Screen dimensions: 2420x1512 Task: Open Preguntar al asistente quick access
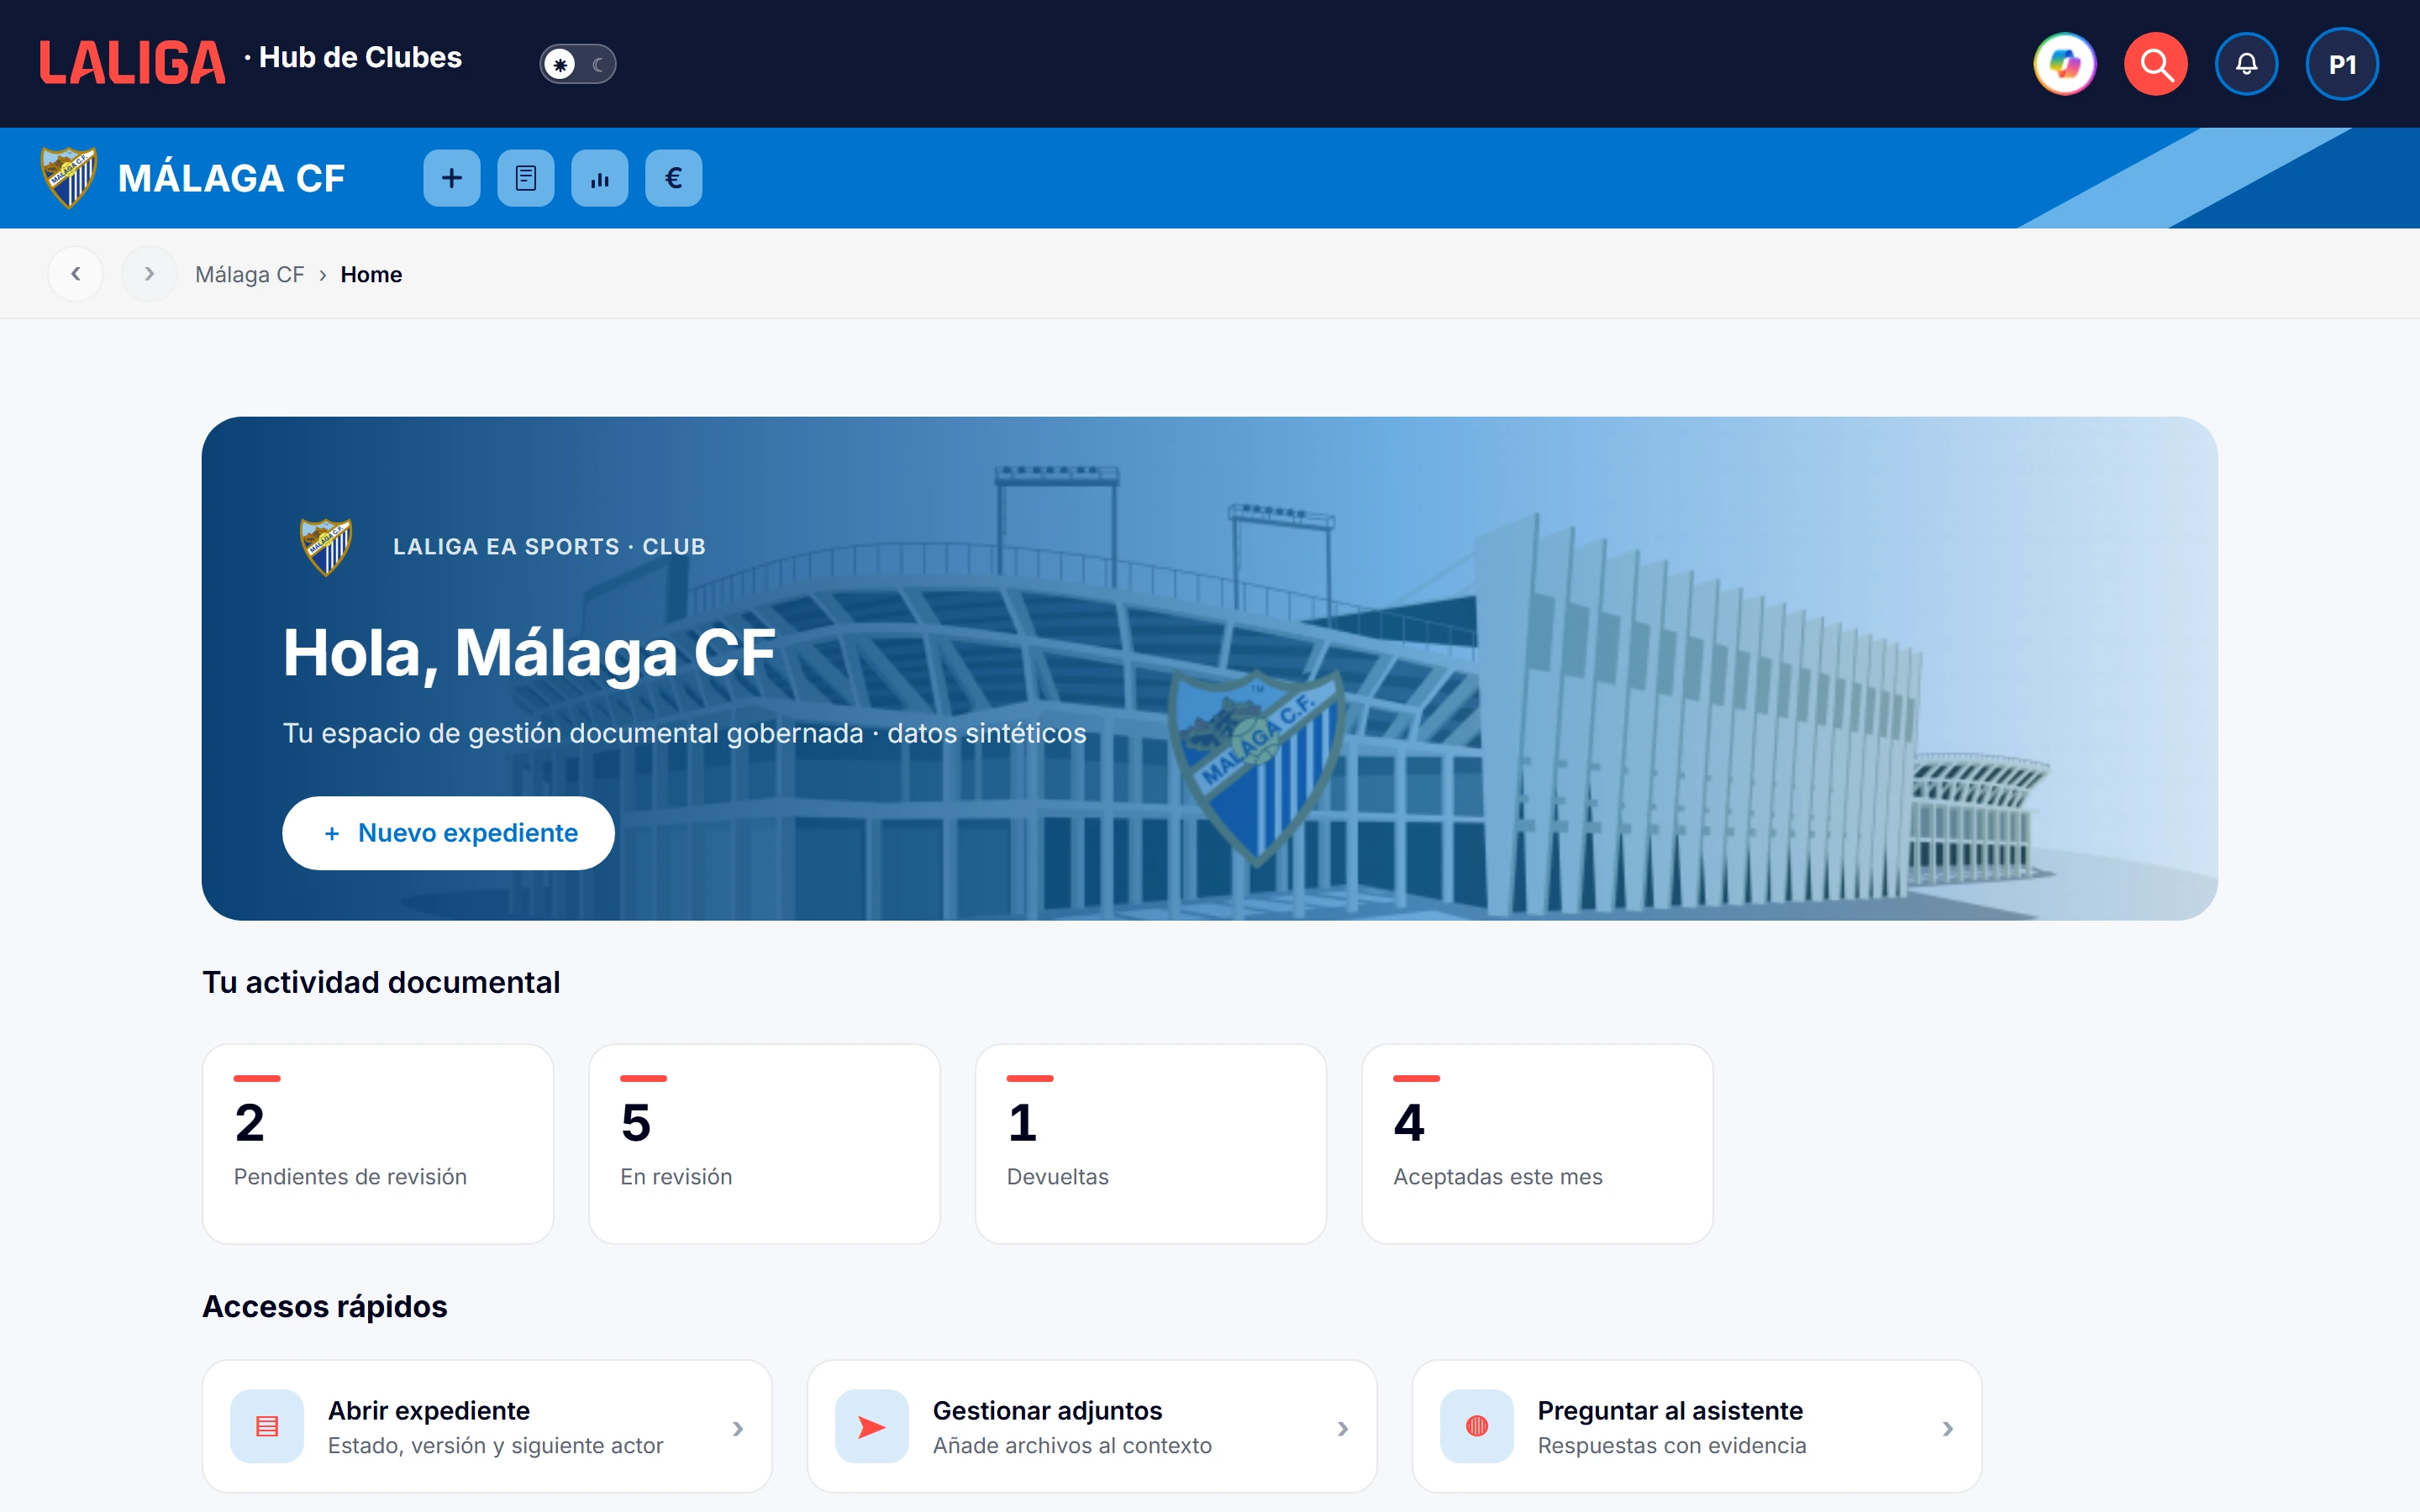[x=1697, y=1426]
